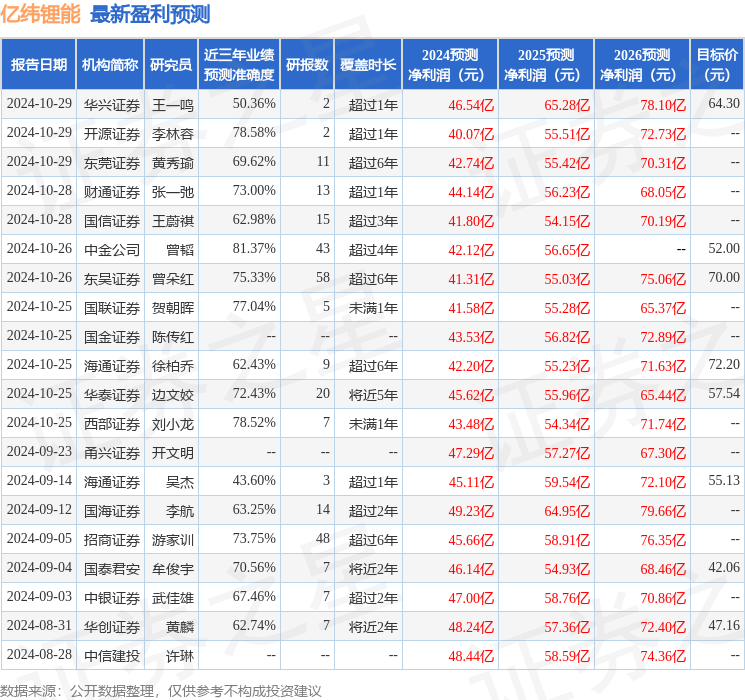Select the 国联证券 institution cell
The image size is (745, 700).
pyautogui.click(x=112, y=308)
